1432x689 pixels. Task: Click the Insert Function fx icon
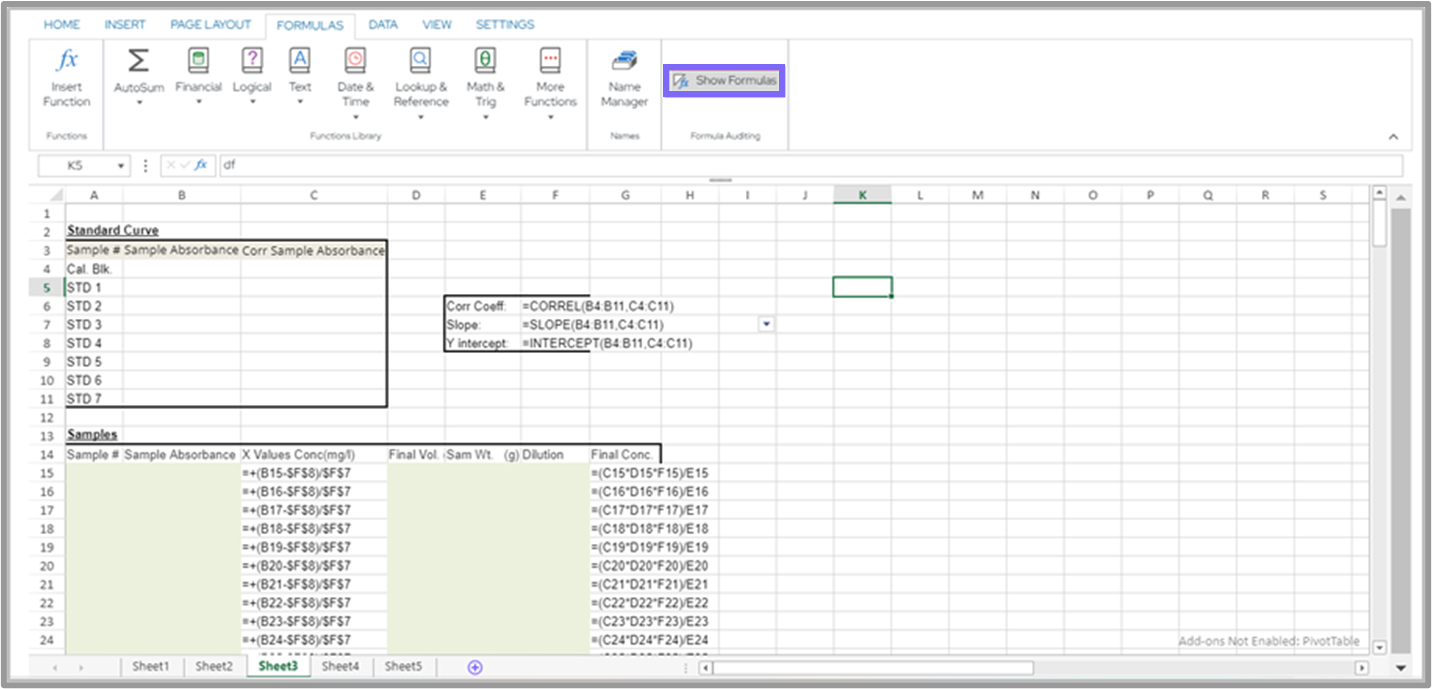point(66,61)
